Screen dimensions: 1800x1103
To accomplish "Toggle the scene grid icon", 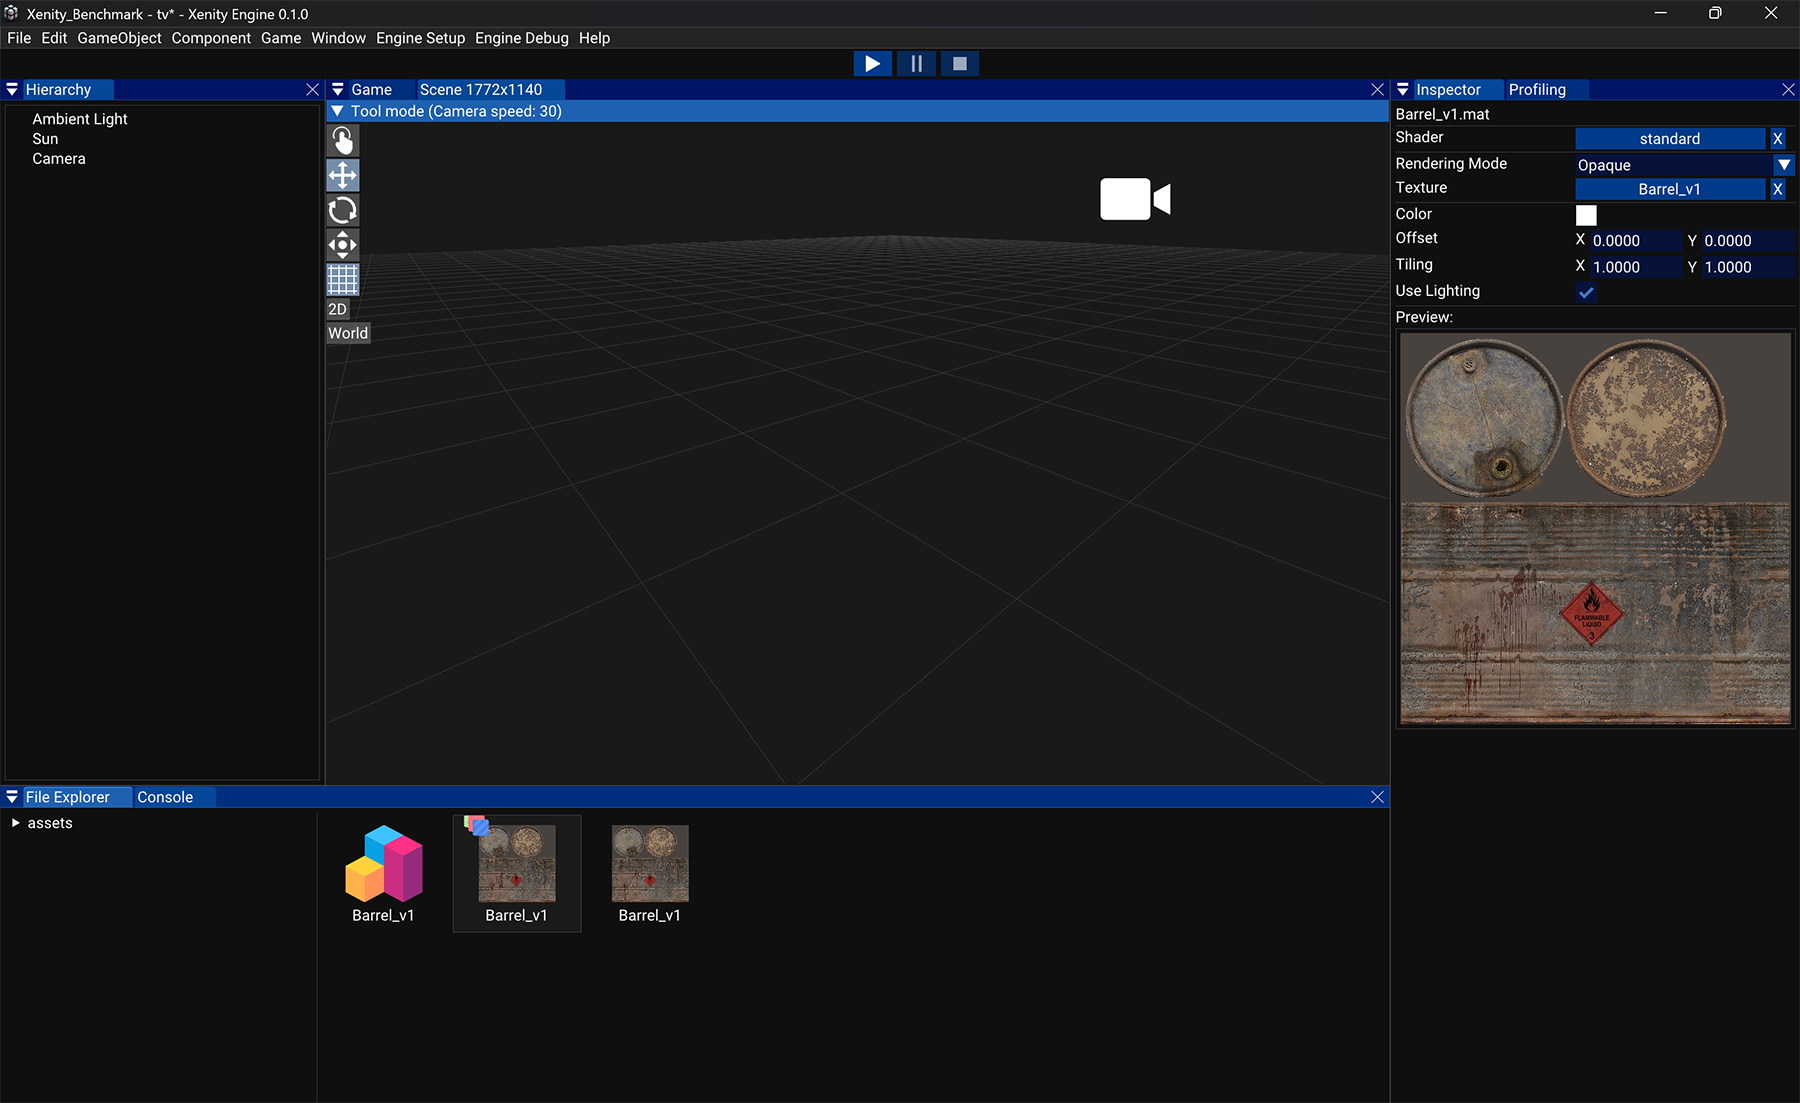I will (342, 279).
